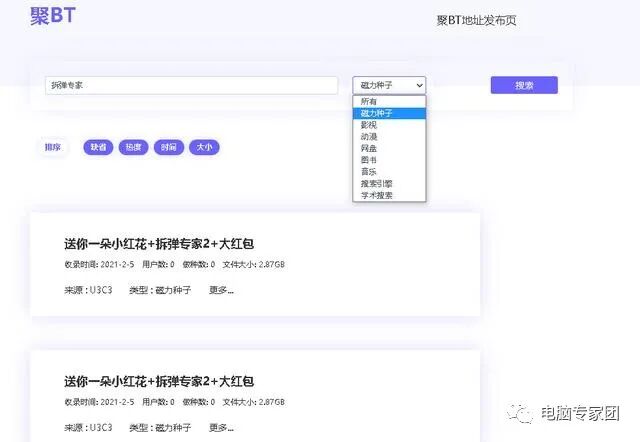Open second result title 送你一朵小红花+拆弹专家2+大红包
This screenshot has width=640, height=442.
(159, 381)
